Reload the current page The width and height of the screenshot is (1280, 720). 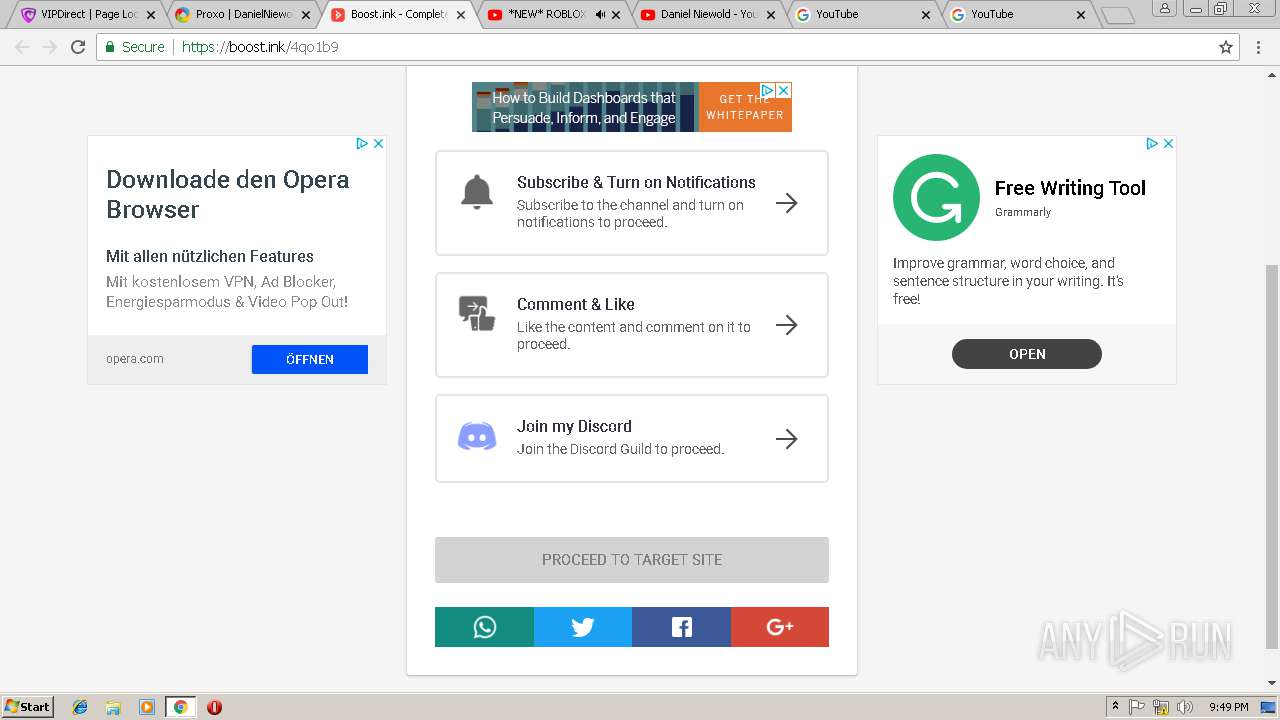(x=78, y=47)
